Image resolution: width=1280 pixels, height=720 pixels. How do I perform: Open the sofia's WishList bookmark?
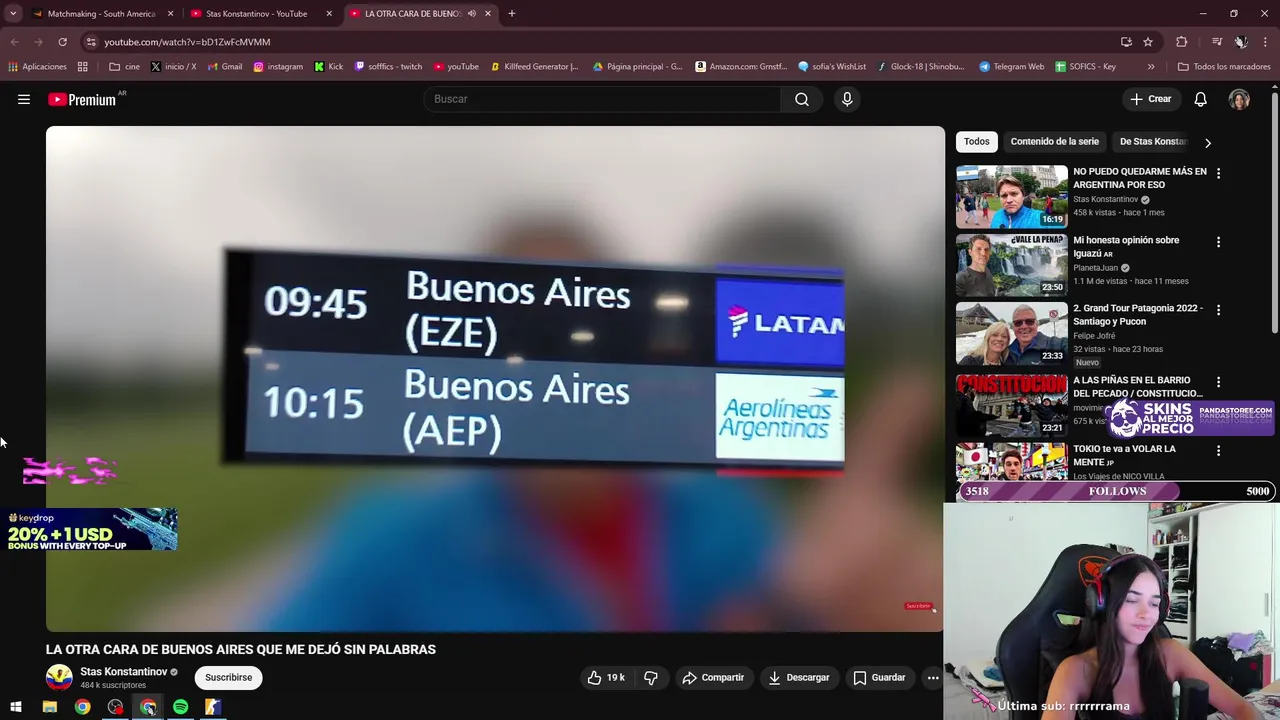832,67
